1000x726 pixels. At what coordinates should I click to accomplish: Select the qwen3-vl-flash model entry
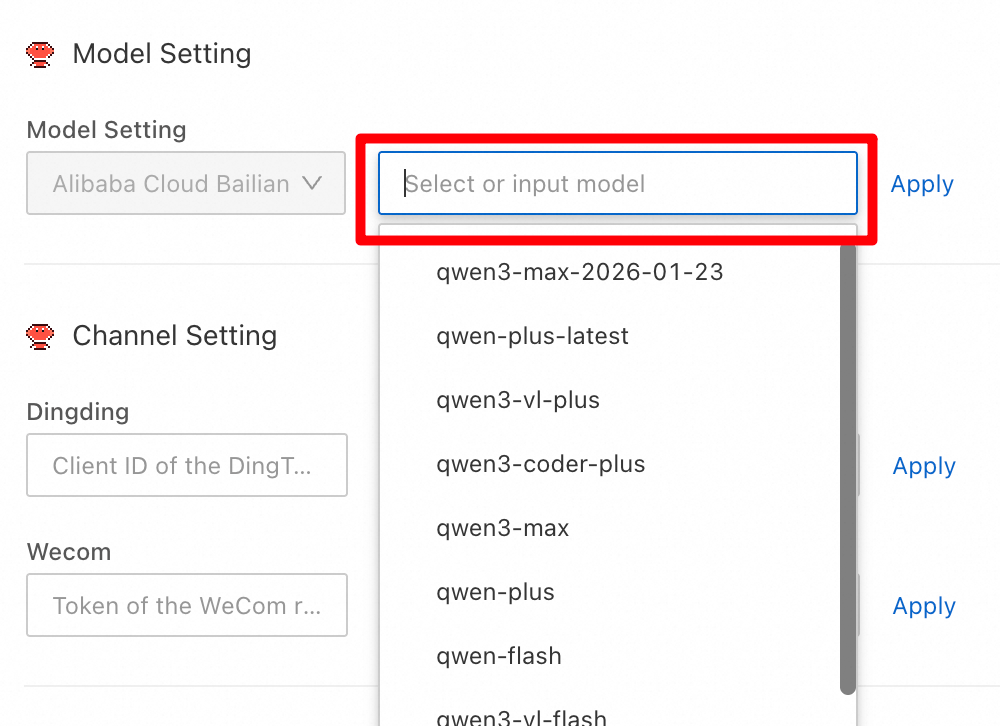click(x=521, y=716)
